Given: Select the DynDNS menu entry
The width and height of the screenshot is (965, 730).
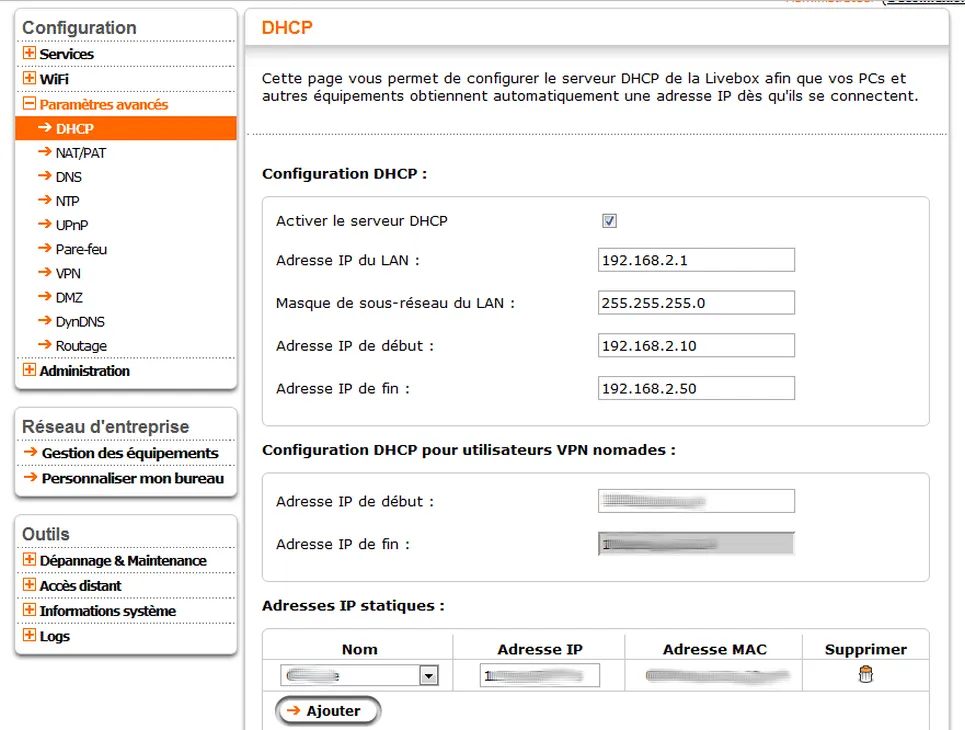Looking at the screenshot, I should pyautogui.click(x=80, y=322).
